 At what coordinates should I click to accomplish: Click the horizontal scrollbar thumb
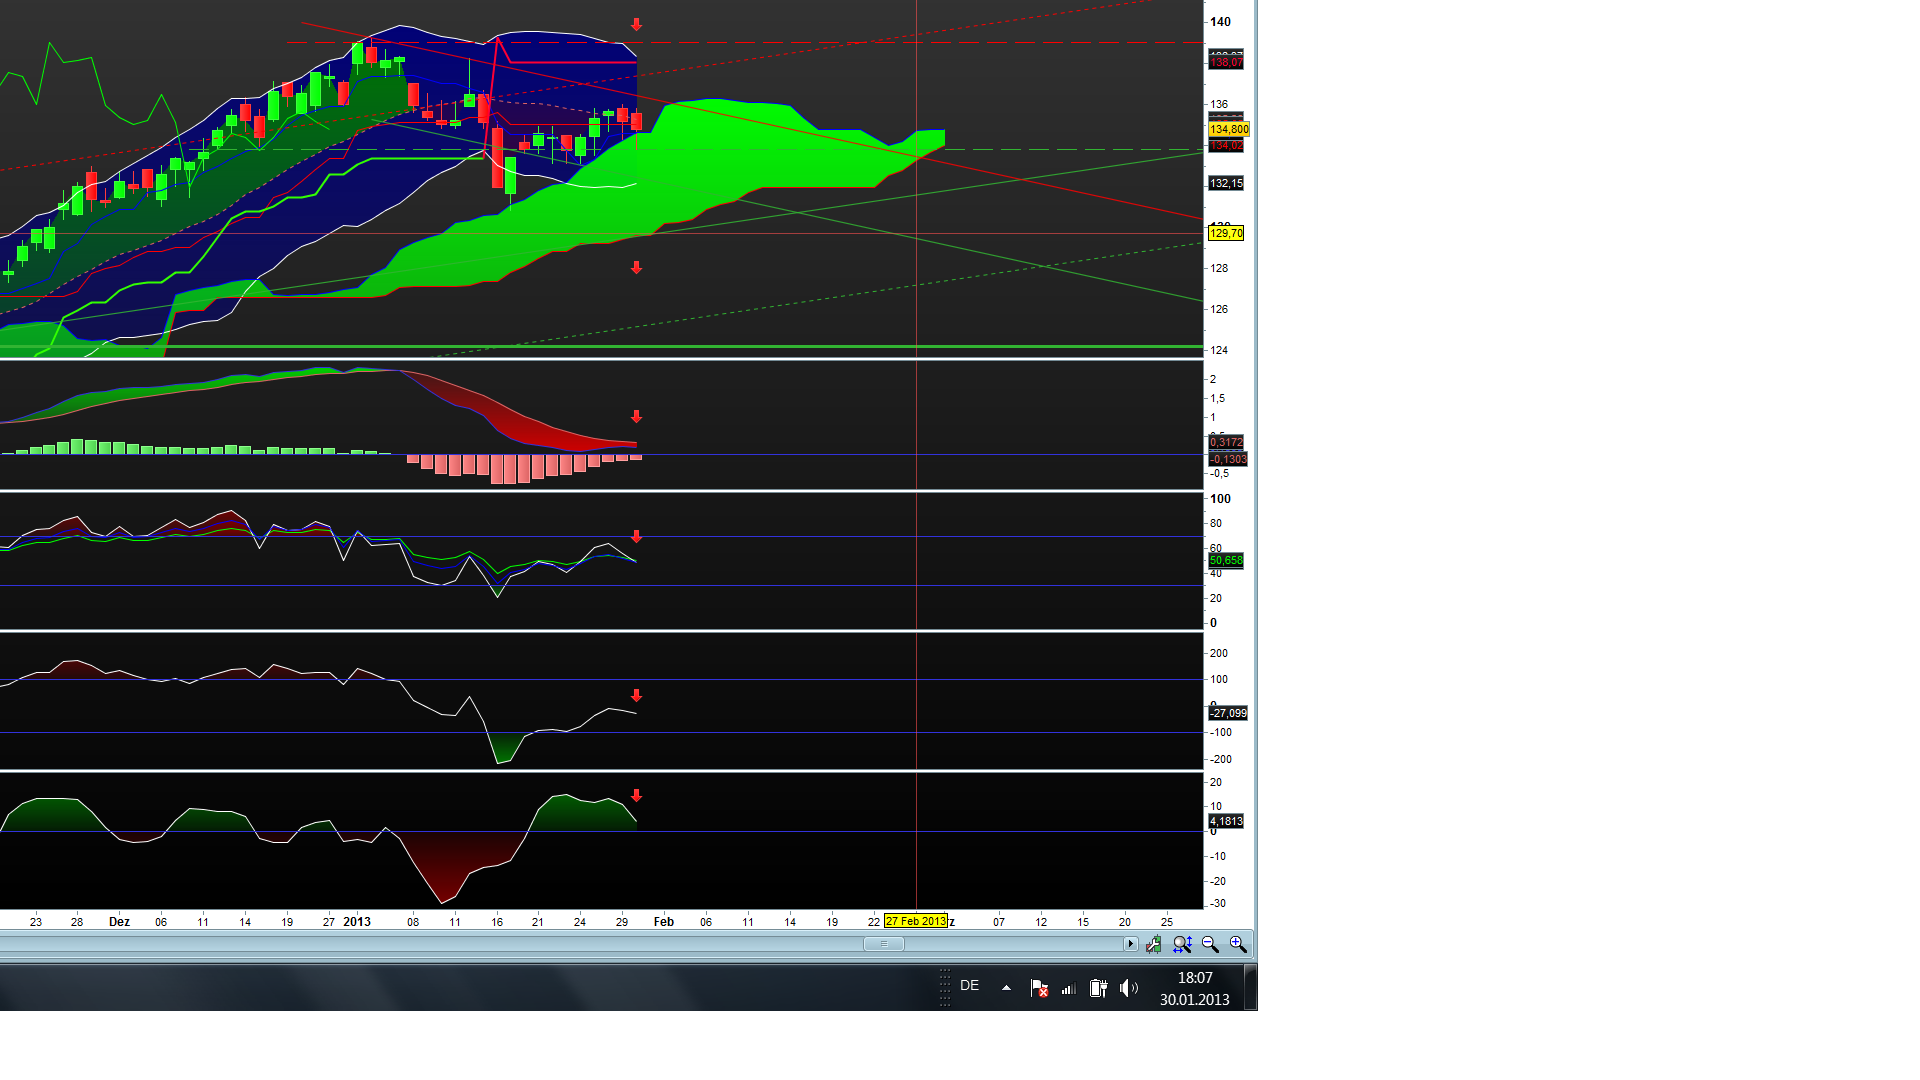883,944
